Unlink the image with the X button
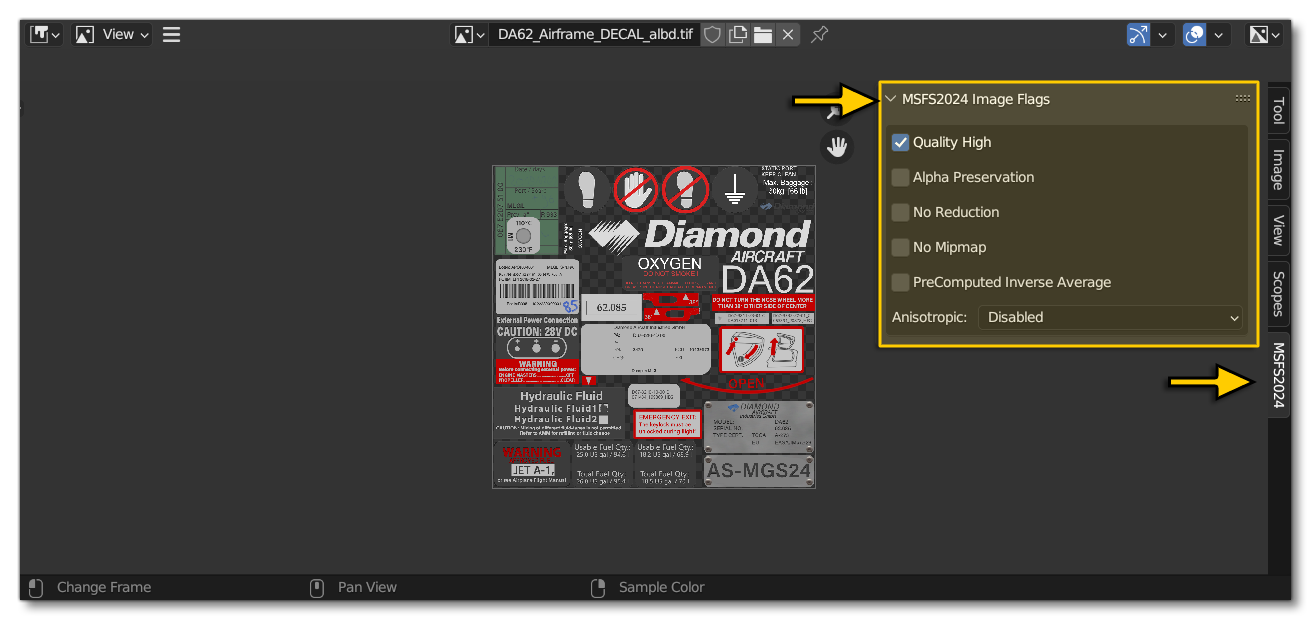Viewport: 1311px width, 620px height. (x=788, y=33)
